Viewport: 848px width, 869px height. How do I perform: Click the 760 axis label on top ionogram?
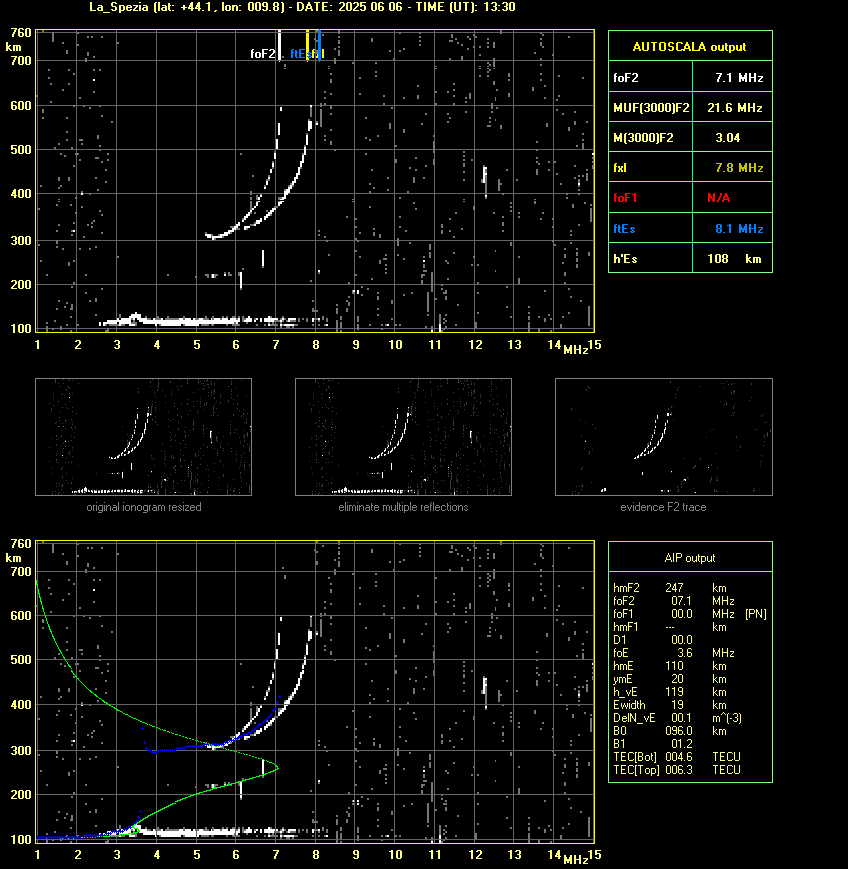(x=22, y=32)
